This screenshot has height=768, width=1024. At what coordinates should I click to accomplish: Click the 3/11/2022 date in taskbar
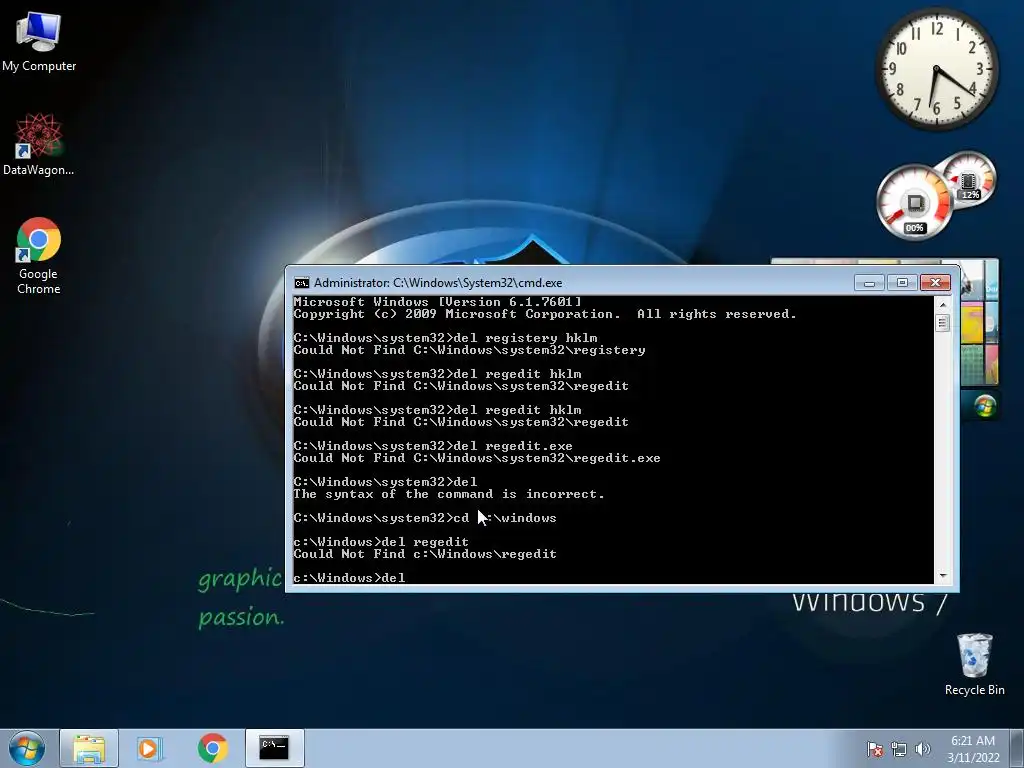coord(973,758)
